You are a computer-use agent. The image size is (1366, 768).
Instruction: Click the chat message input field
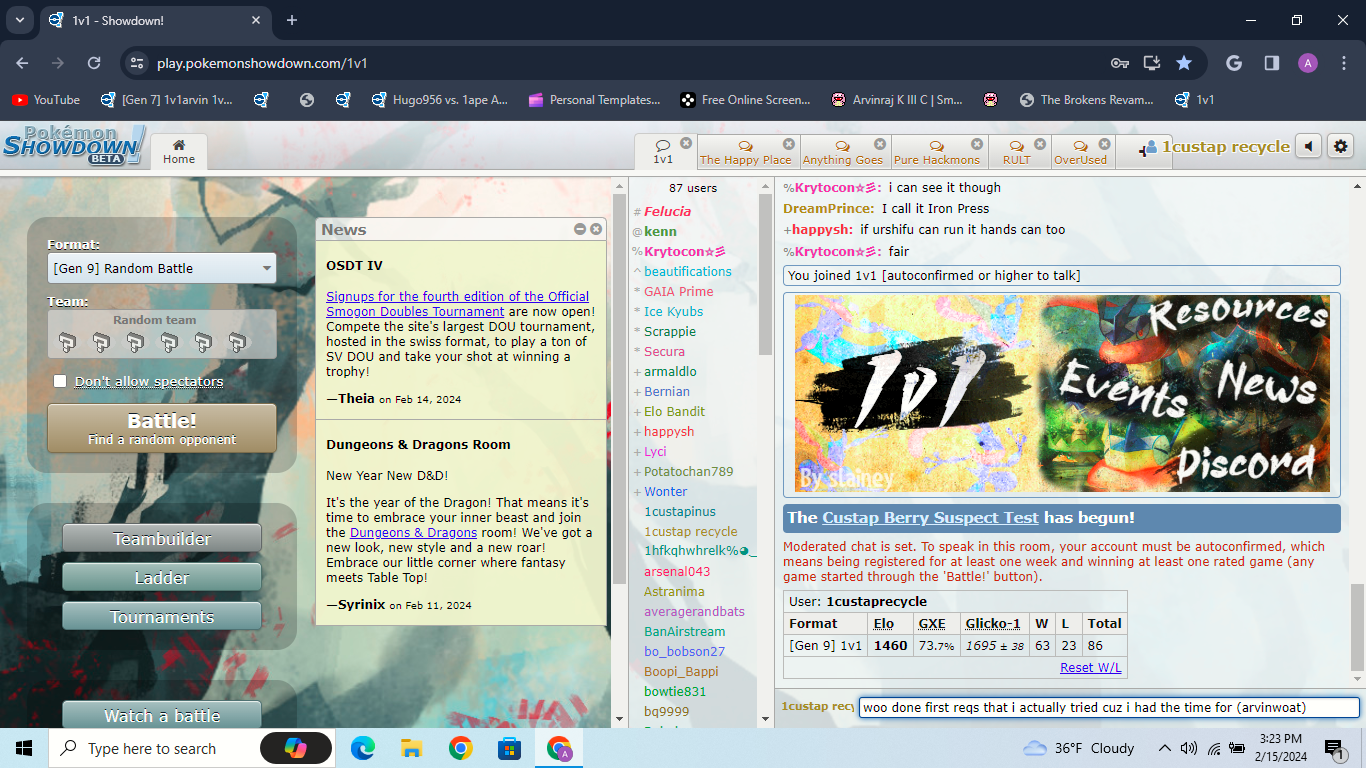pyautogui.click(x=1109, y=707)
